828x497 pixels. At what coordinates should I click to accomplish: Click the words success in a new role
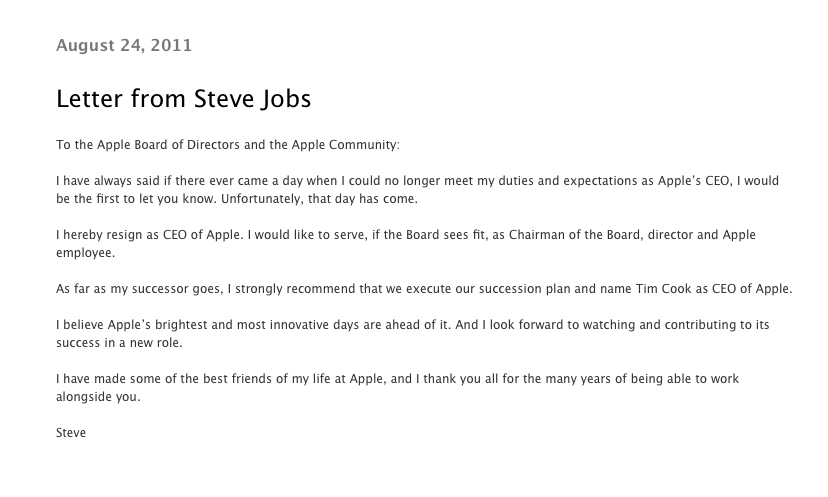(119, 343)
